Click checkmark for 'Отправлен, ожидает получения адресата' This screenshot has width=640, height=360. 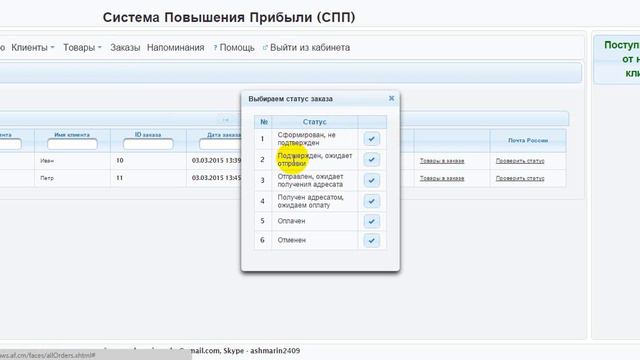click(x=371, y=180)
